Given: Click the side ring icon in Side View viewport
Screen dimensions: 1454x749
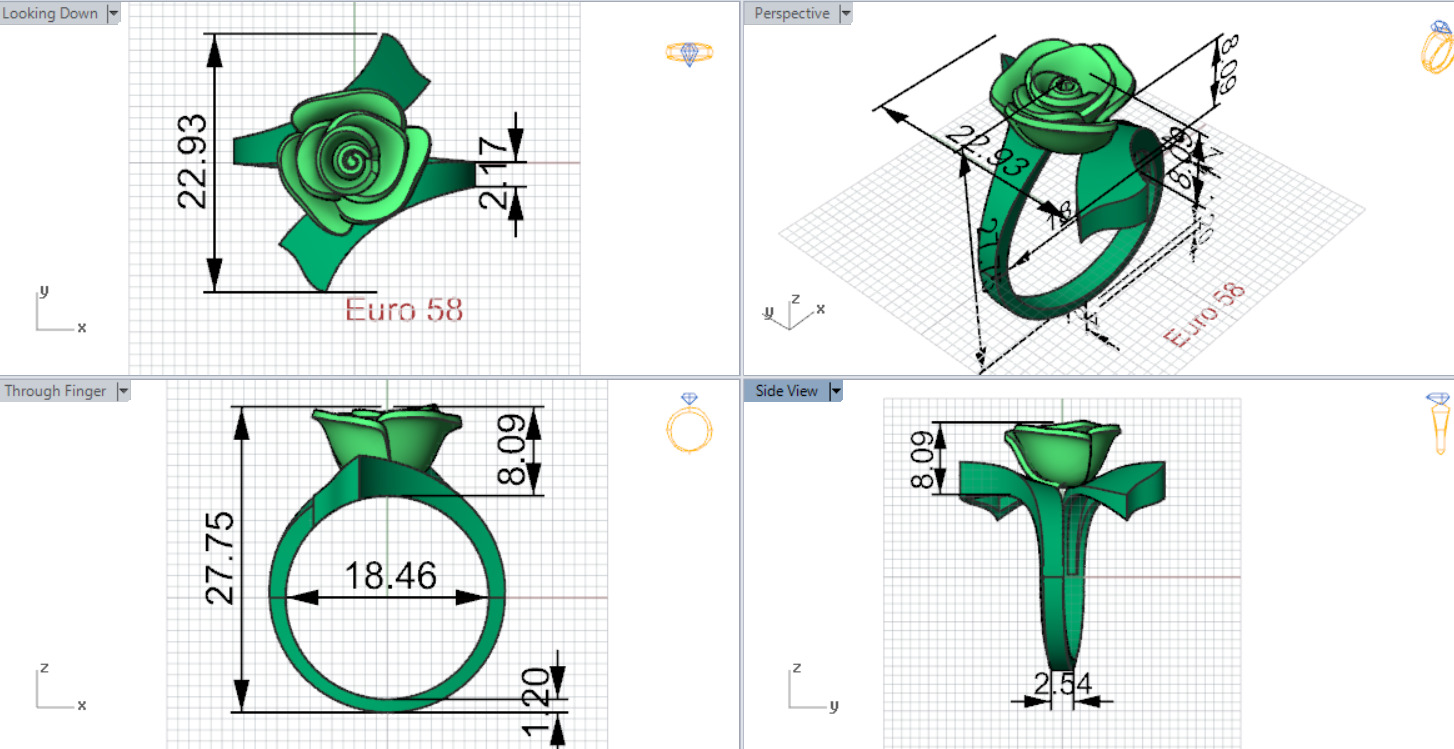Looking at the screenshot, I should click(1438, 424).
